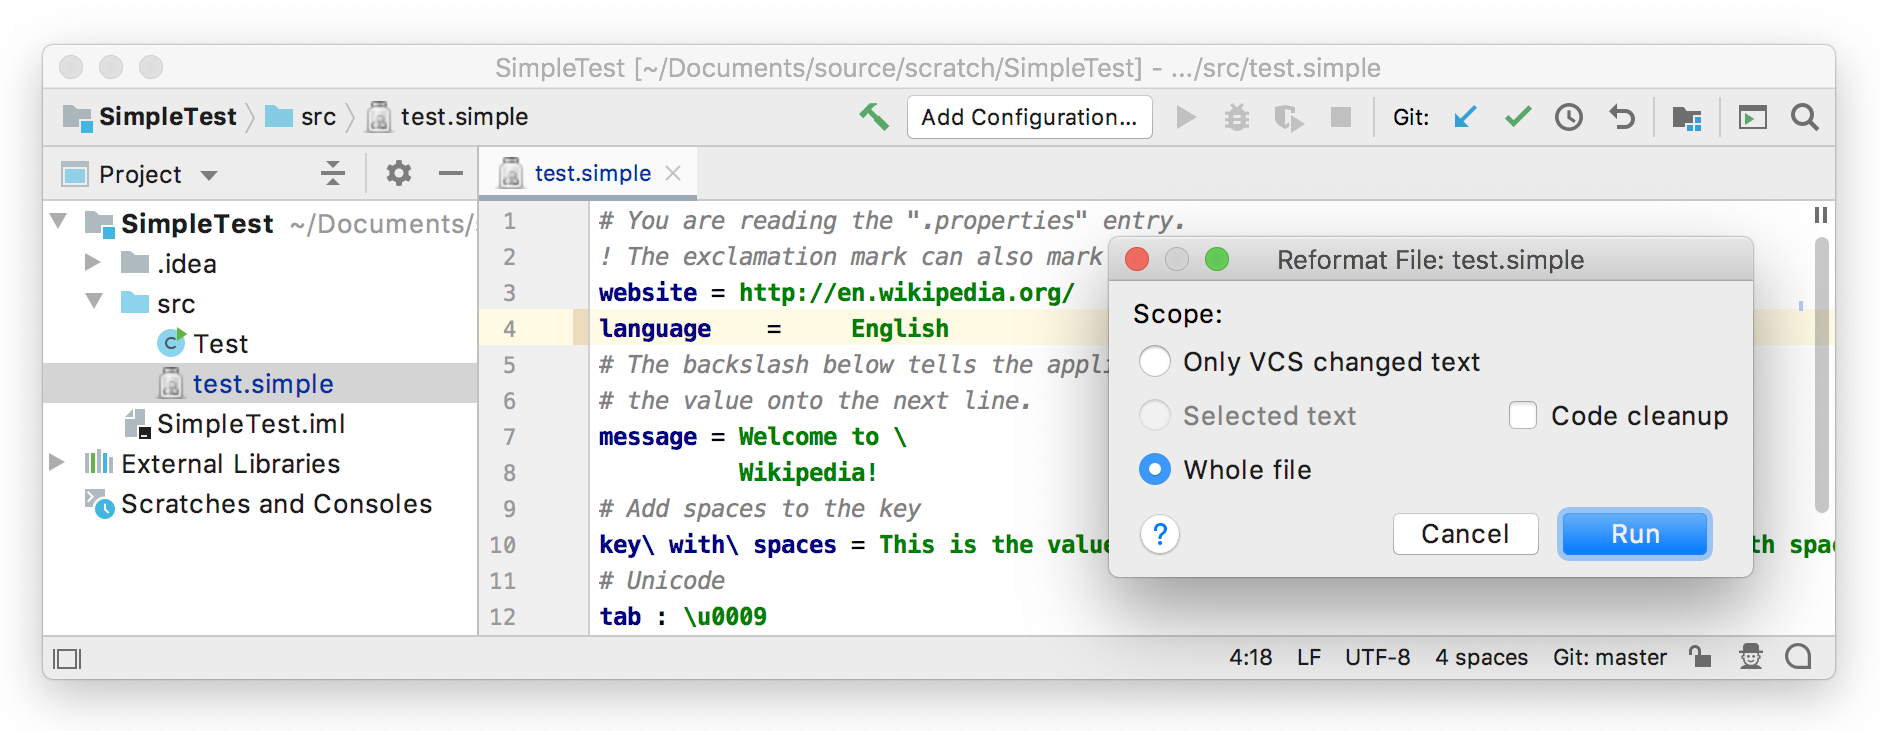The width and height of the screenshot is (1880, 731).
Task: Cancel the Reformat File dialog
Action: point(1465,534)
